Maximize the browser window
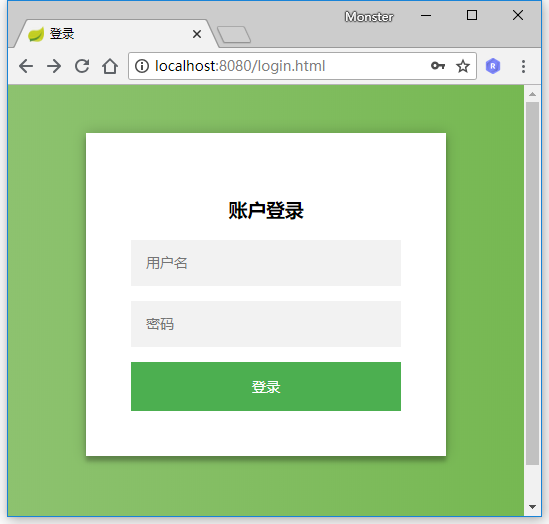 472,15
